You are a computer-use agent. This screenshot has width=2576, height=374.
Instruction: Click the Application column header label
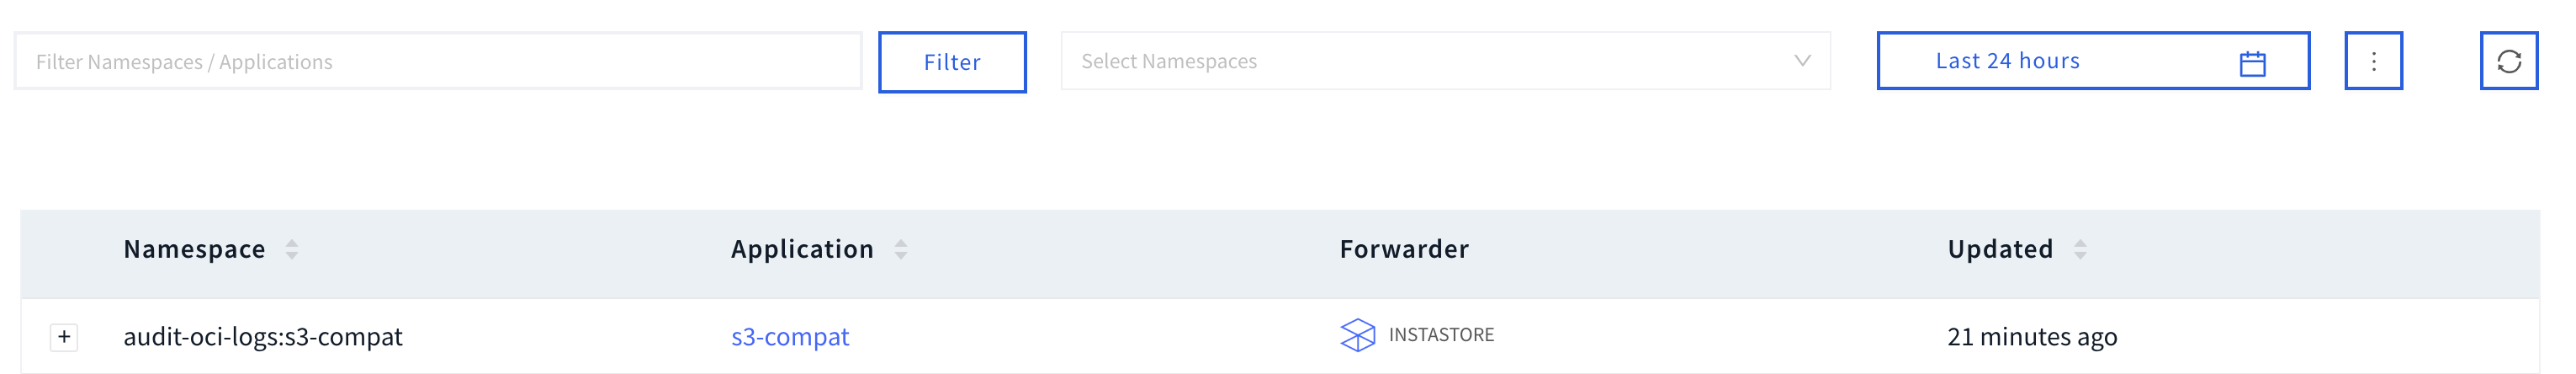click(801, 249)
